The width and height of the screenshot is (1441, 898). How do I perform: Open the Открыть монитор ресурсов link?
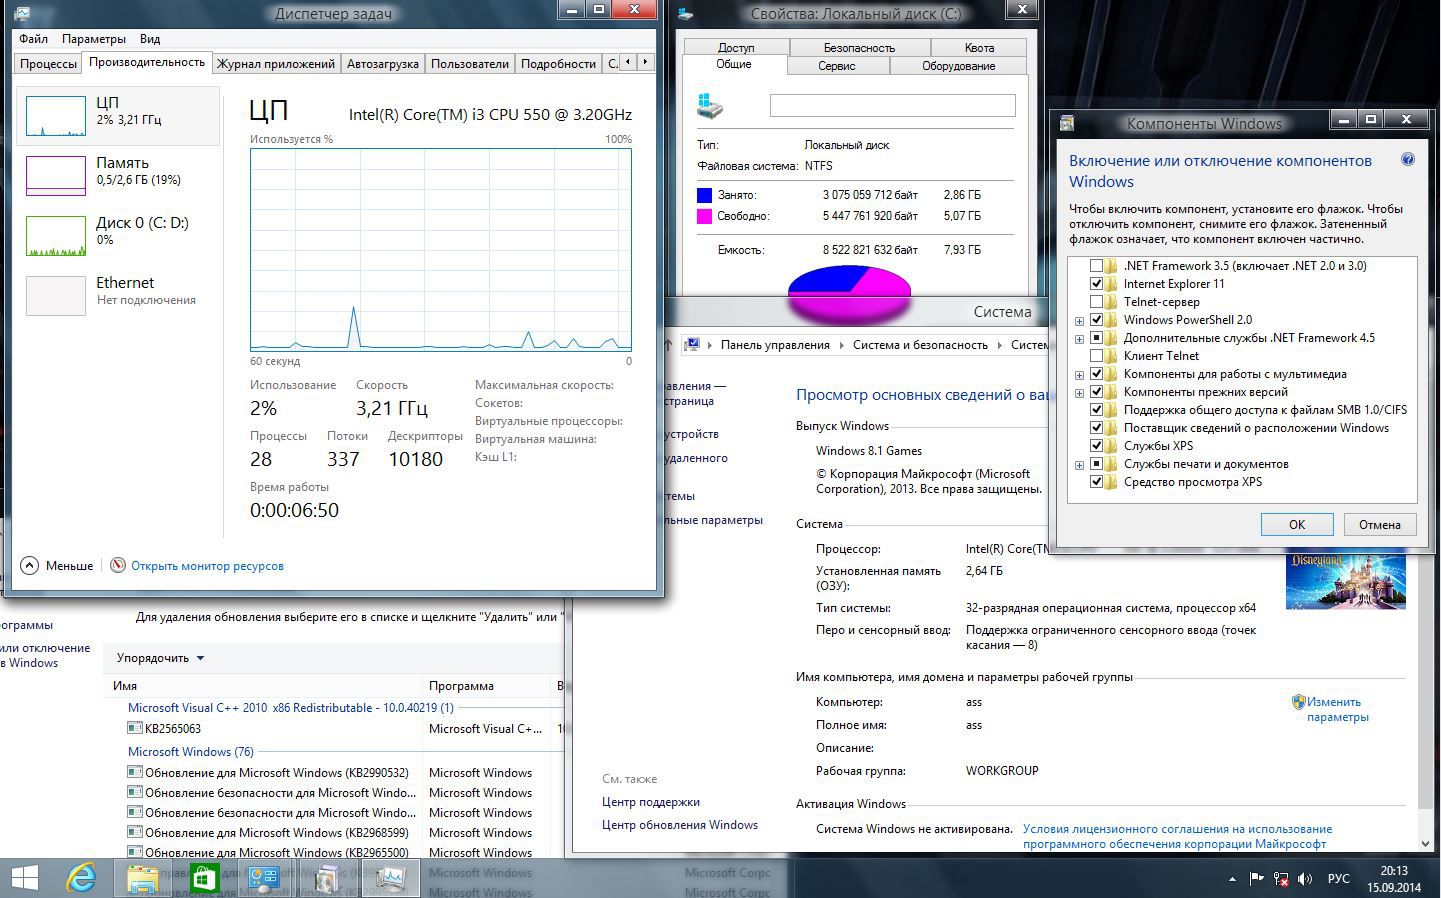[x=207, y=566]
